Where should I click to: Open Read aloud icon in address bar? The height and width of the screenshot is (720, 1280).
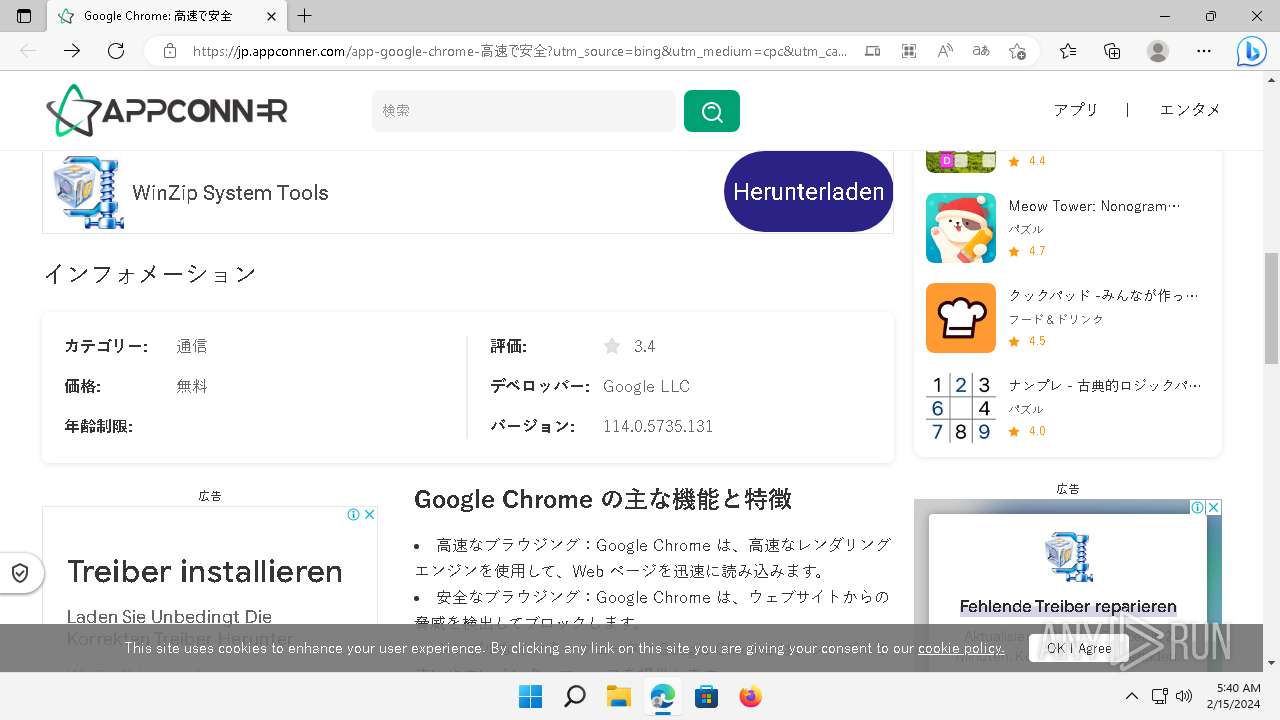pos(945,51)
